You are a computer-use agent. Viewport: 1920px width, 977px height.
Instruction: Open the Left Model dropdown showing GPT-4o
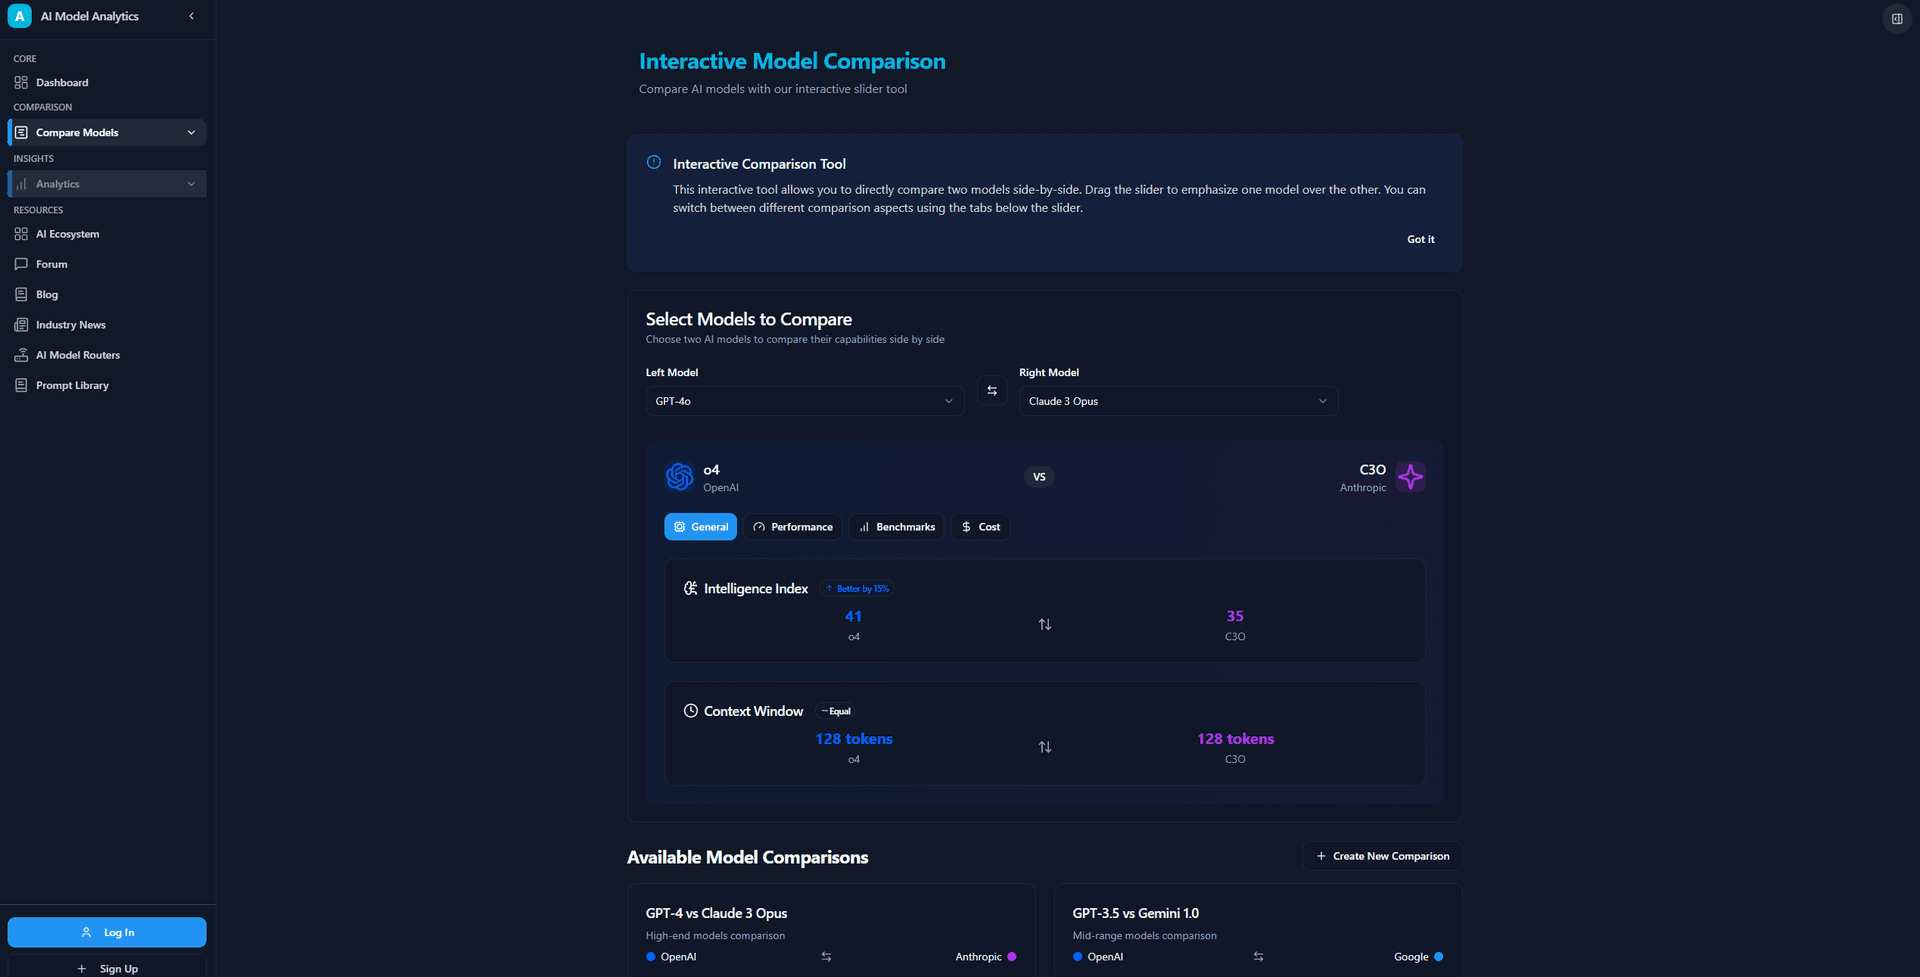[804, 401]
